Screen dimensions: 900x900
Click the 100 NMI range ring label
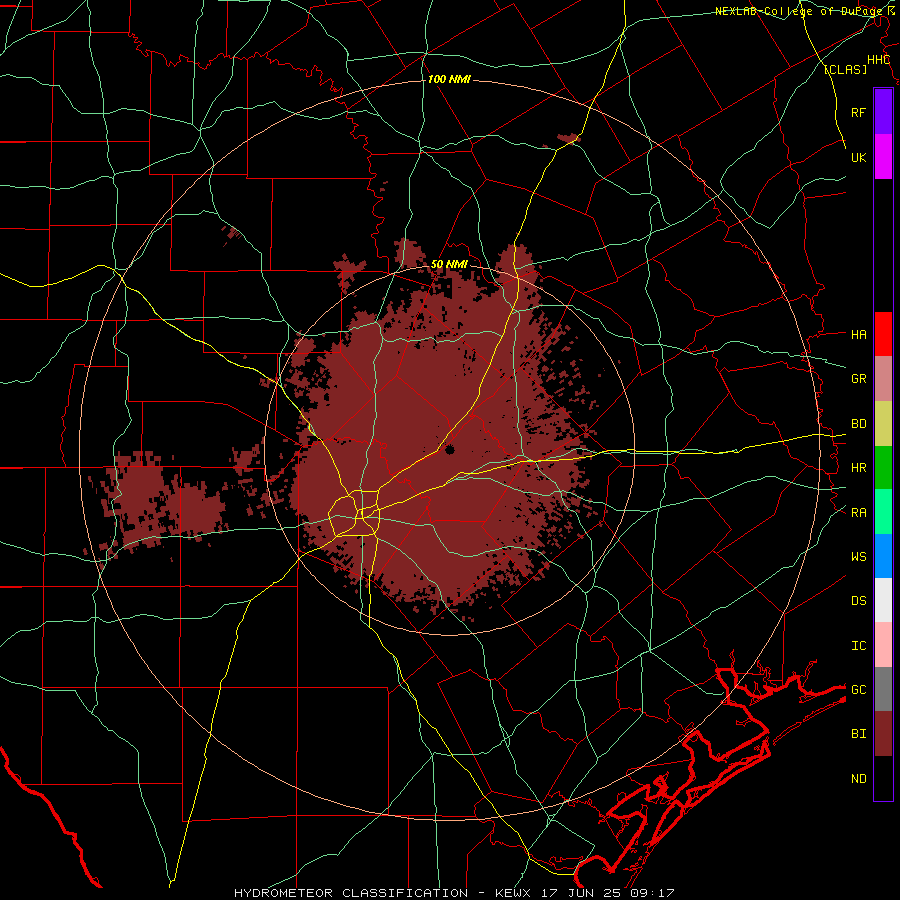pos(449,79)
